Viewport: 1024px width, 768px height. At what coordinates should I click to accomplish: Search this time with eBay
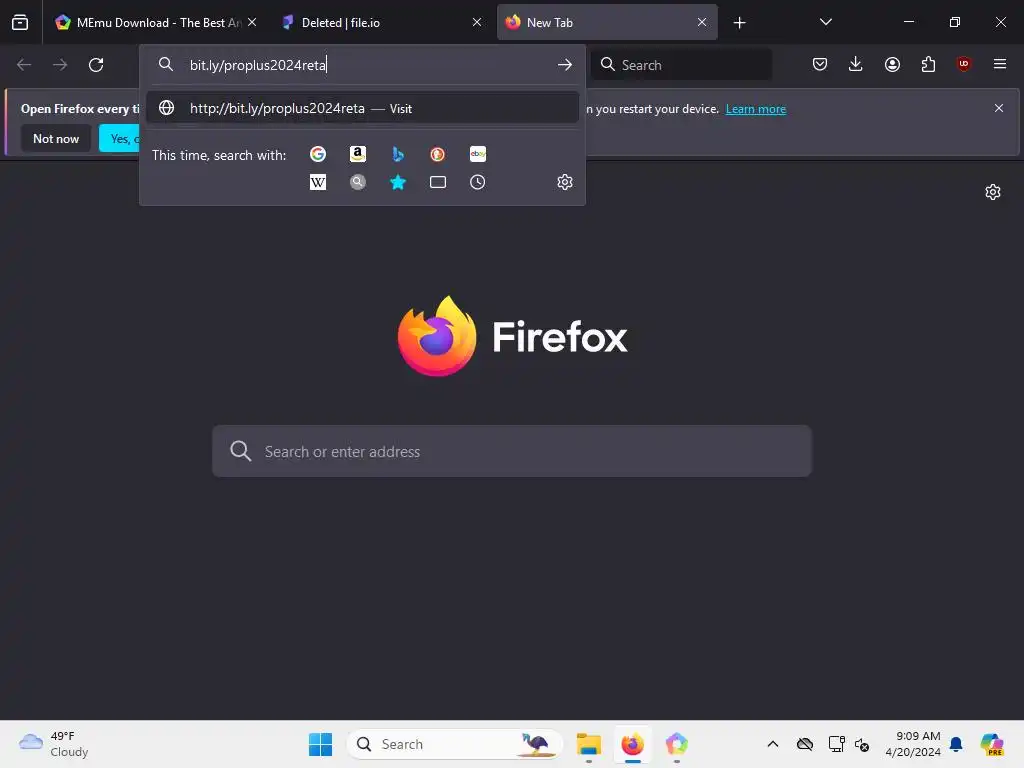tap(478, 154)
